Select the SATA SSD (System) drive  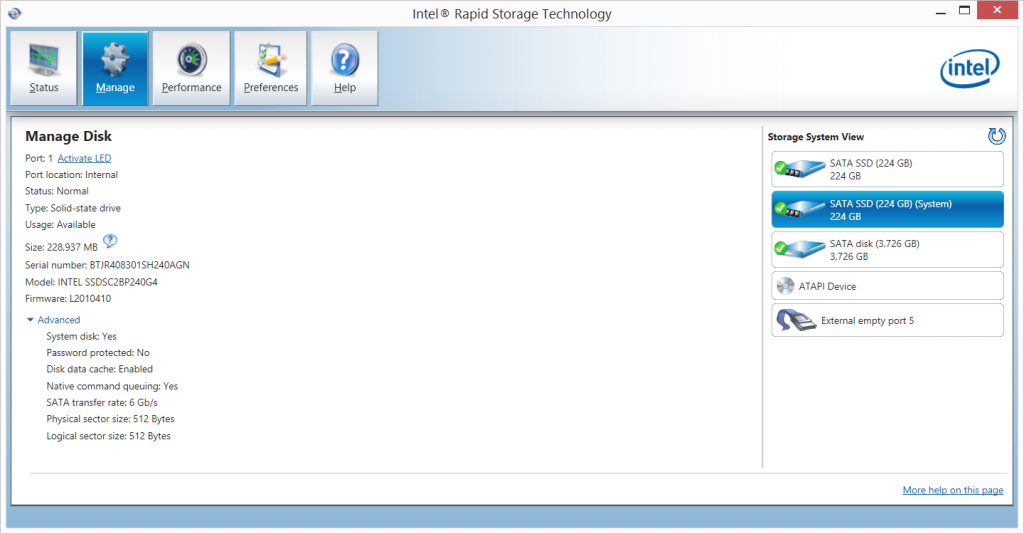click(887, 209)
